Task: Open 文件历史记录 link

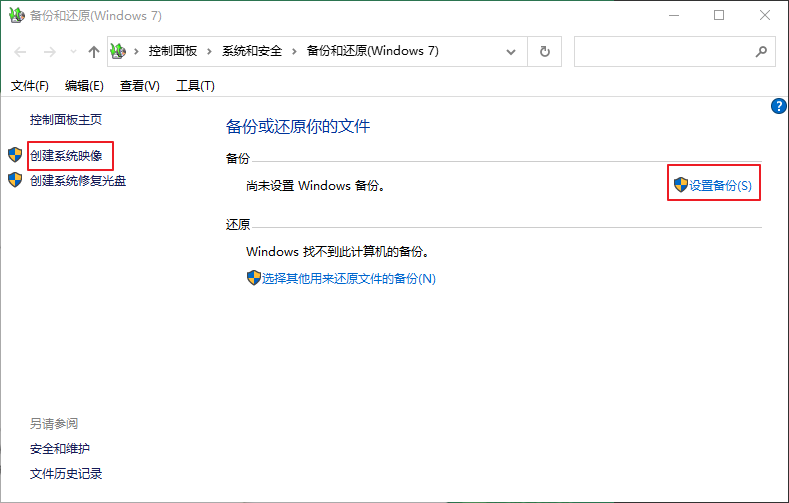Action: click(66, 474)
